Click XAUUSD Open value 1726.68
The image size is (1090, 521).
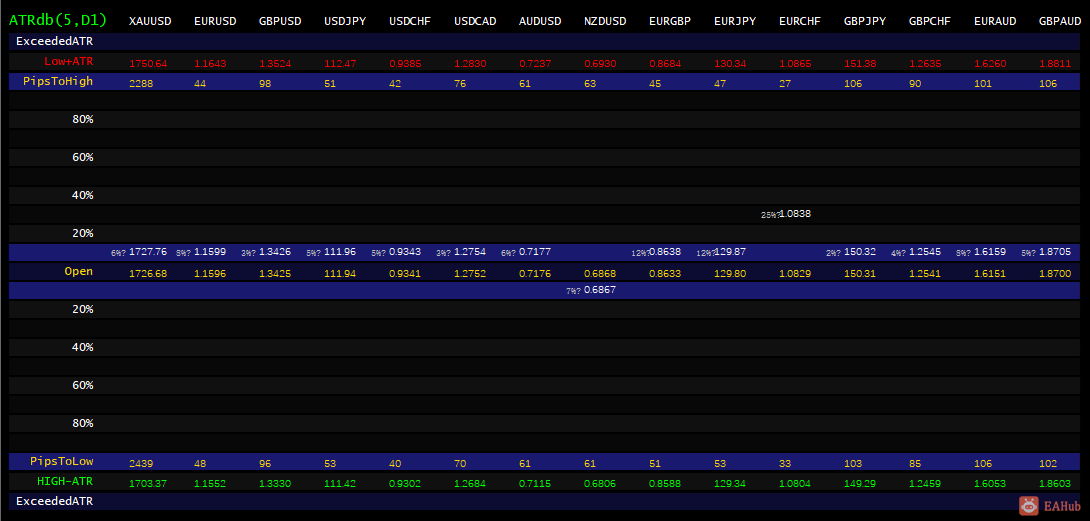pos(148,274)
